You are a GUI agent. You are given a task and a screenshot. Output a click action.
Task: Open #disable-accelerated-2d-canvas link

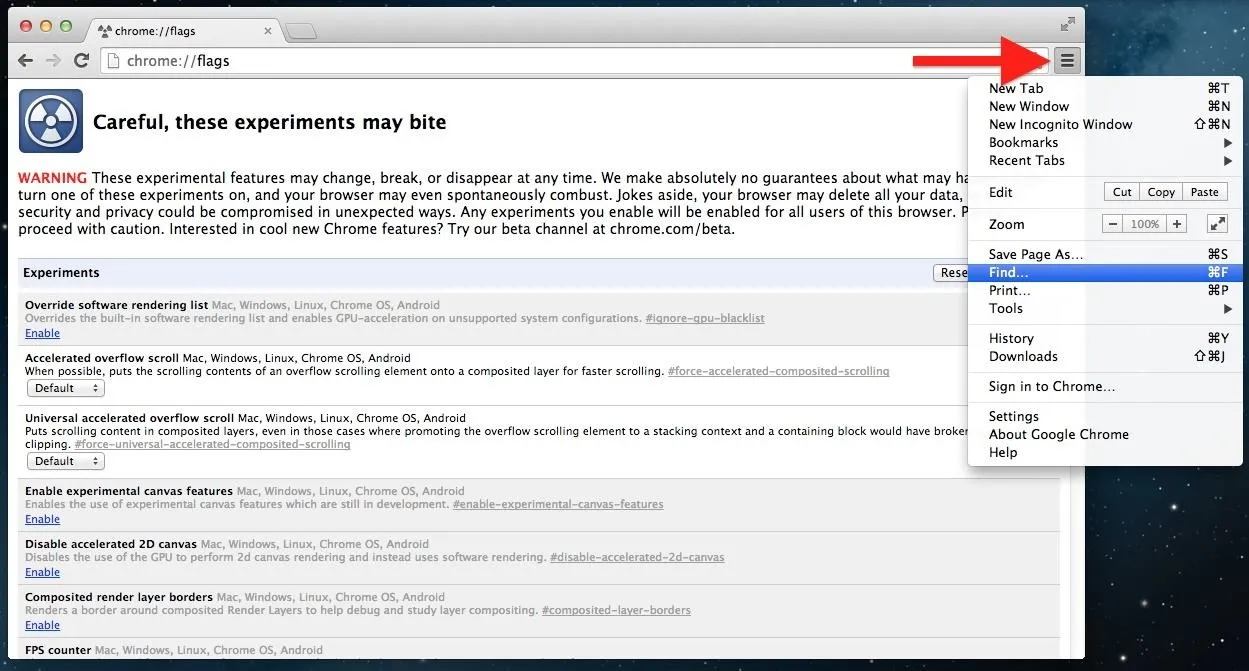pos(637,558)
